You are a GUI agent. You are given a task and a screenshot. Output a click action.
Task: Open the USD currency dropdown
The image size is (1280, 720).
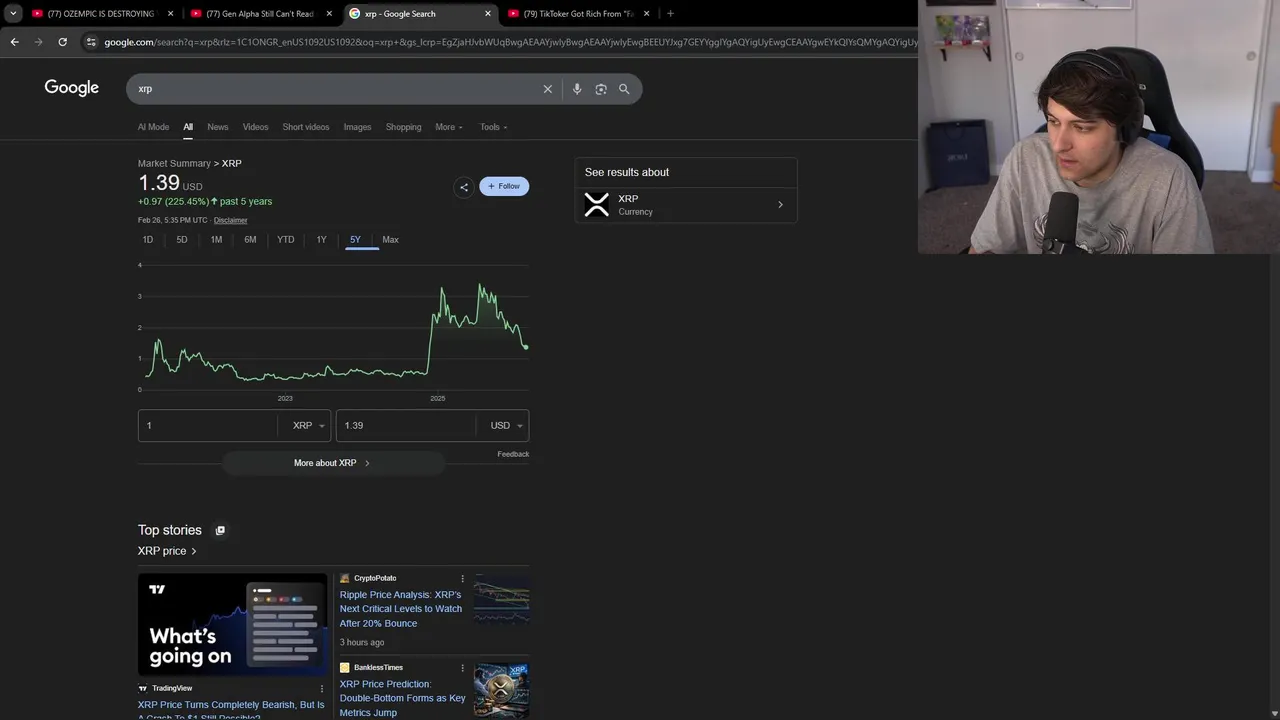tap(506, 426)
